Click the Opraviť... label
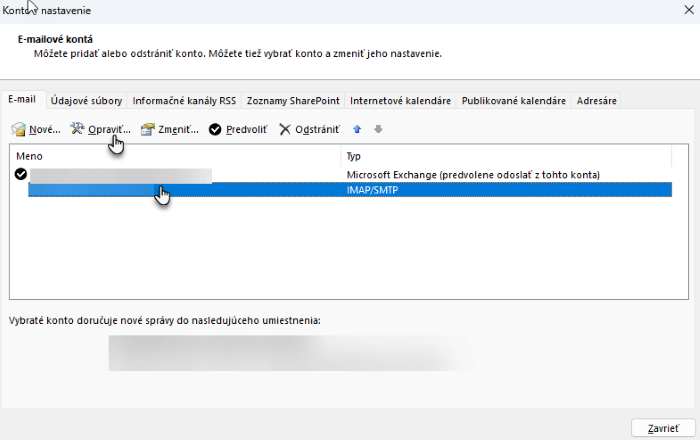700x440 pixels. point(109,129)
